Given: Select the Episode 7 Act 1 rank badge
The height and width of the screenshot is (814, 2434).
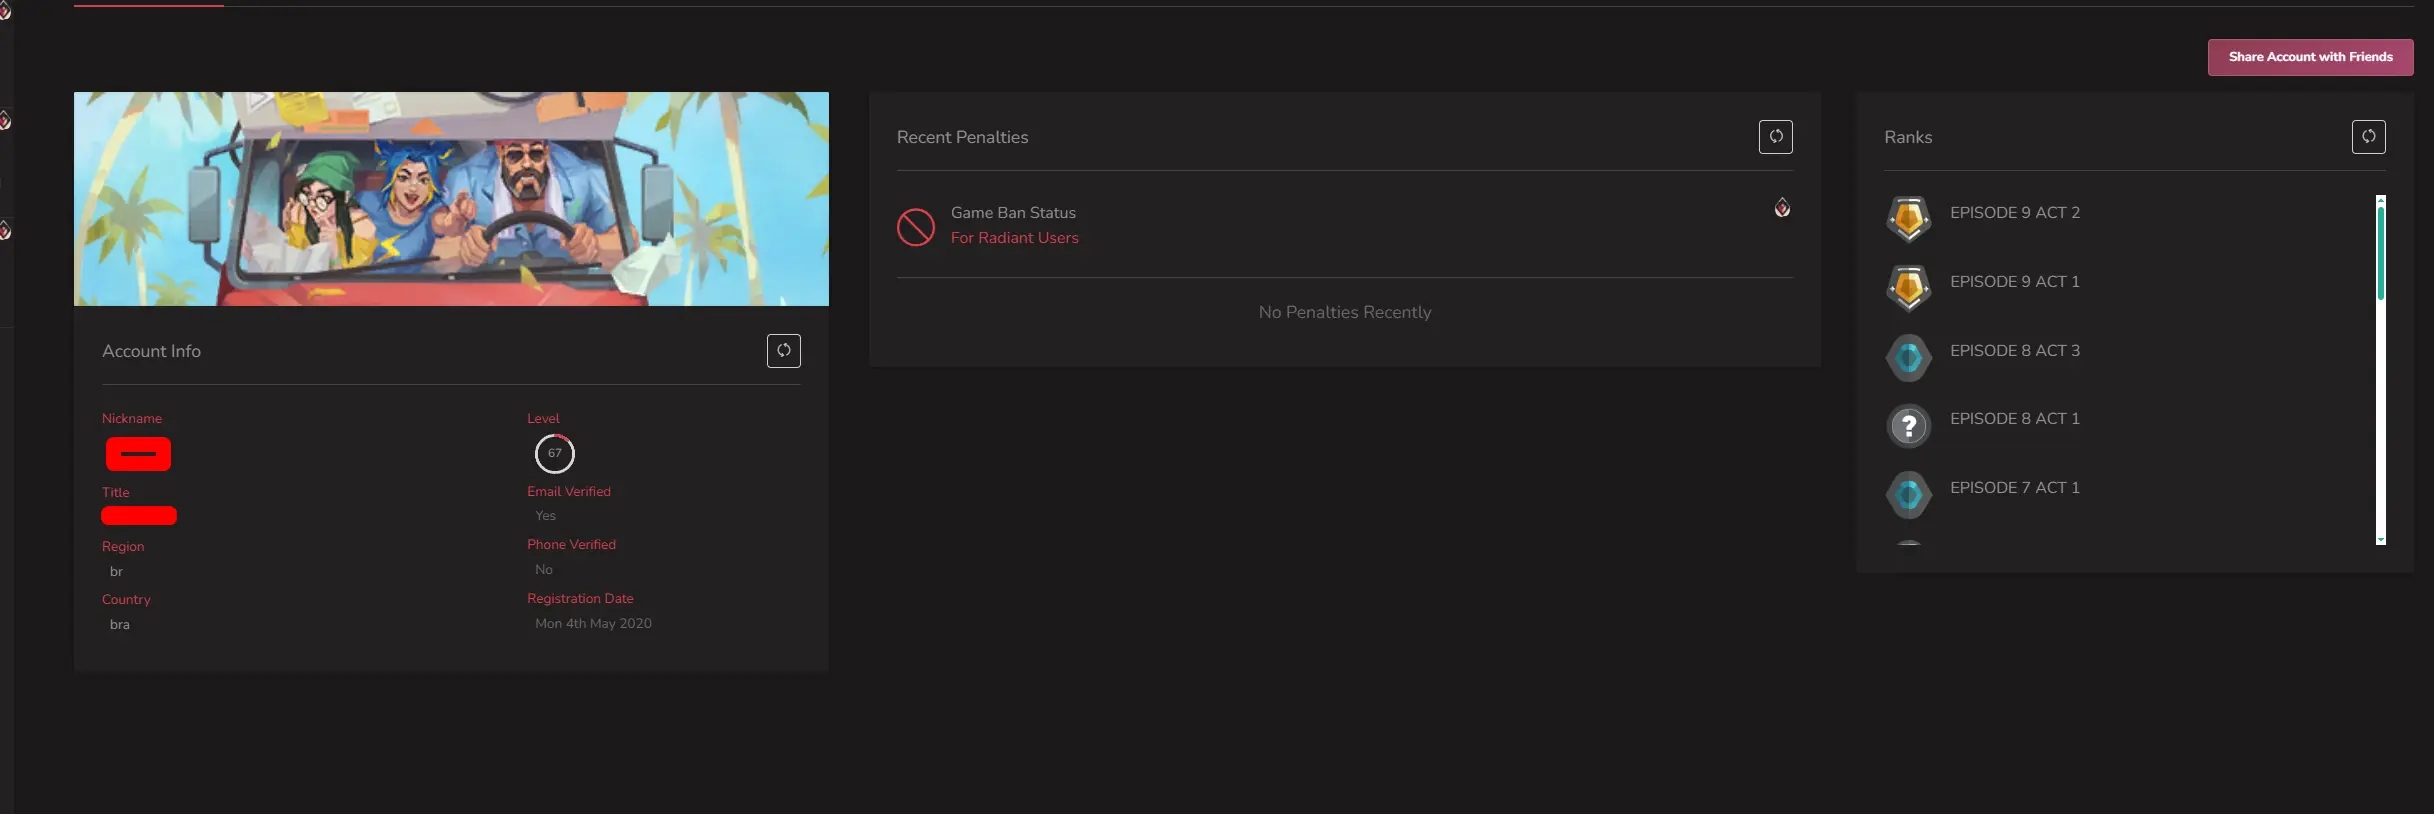Looking at the screenshot, I should click(1909, 494).
